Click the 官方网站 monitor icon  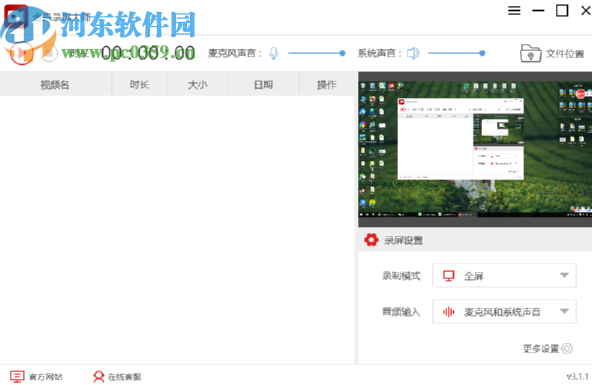tap(17, 376)
